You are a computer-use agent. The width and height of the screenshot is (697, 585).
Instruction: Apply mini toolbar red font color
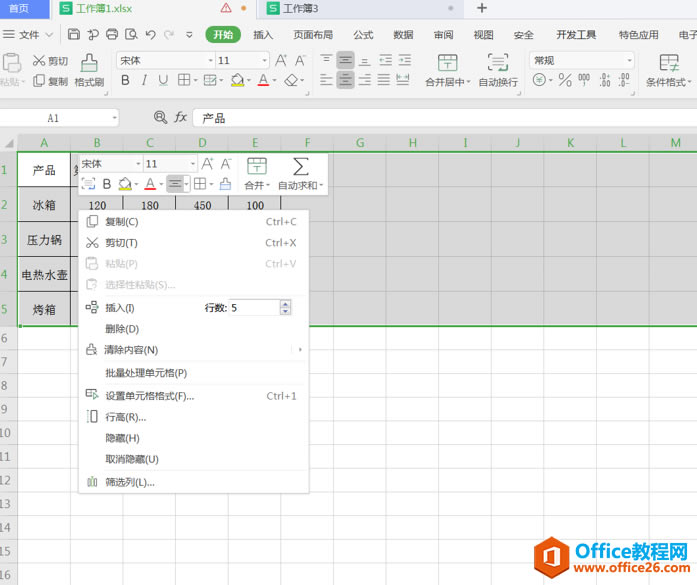[150, 184]
